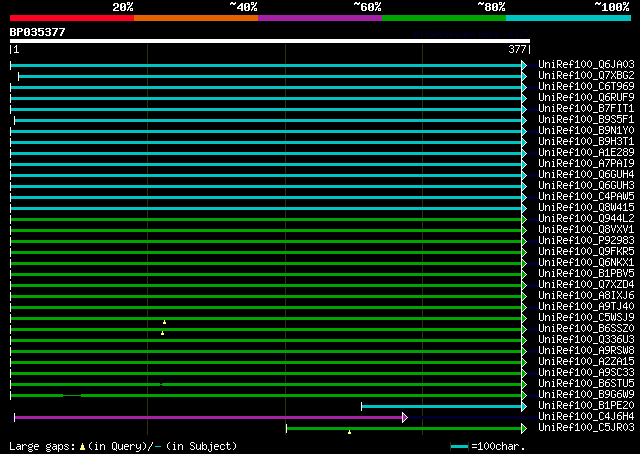Select label UniRef100_B9H3T1
Viewport: 640px width, 454px height.
pos(586,141)
